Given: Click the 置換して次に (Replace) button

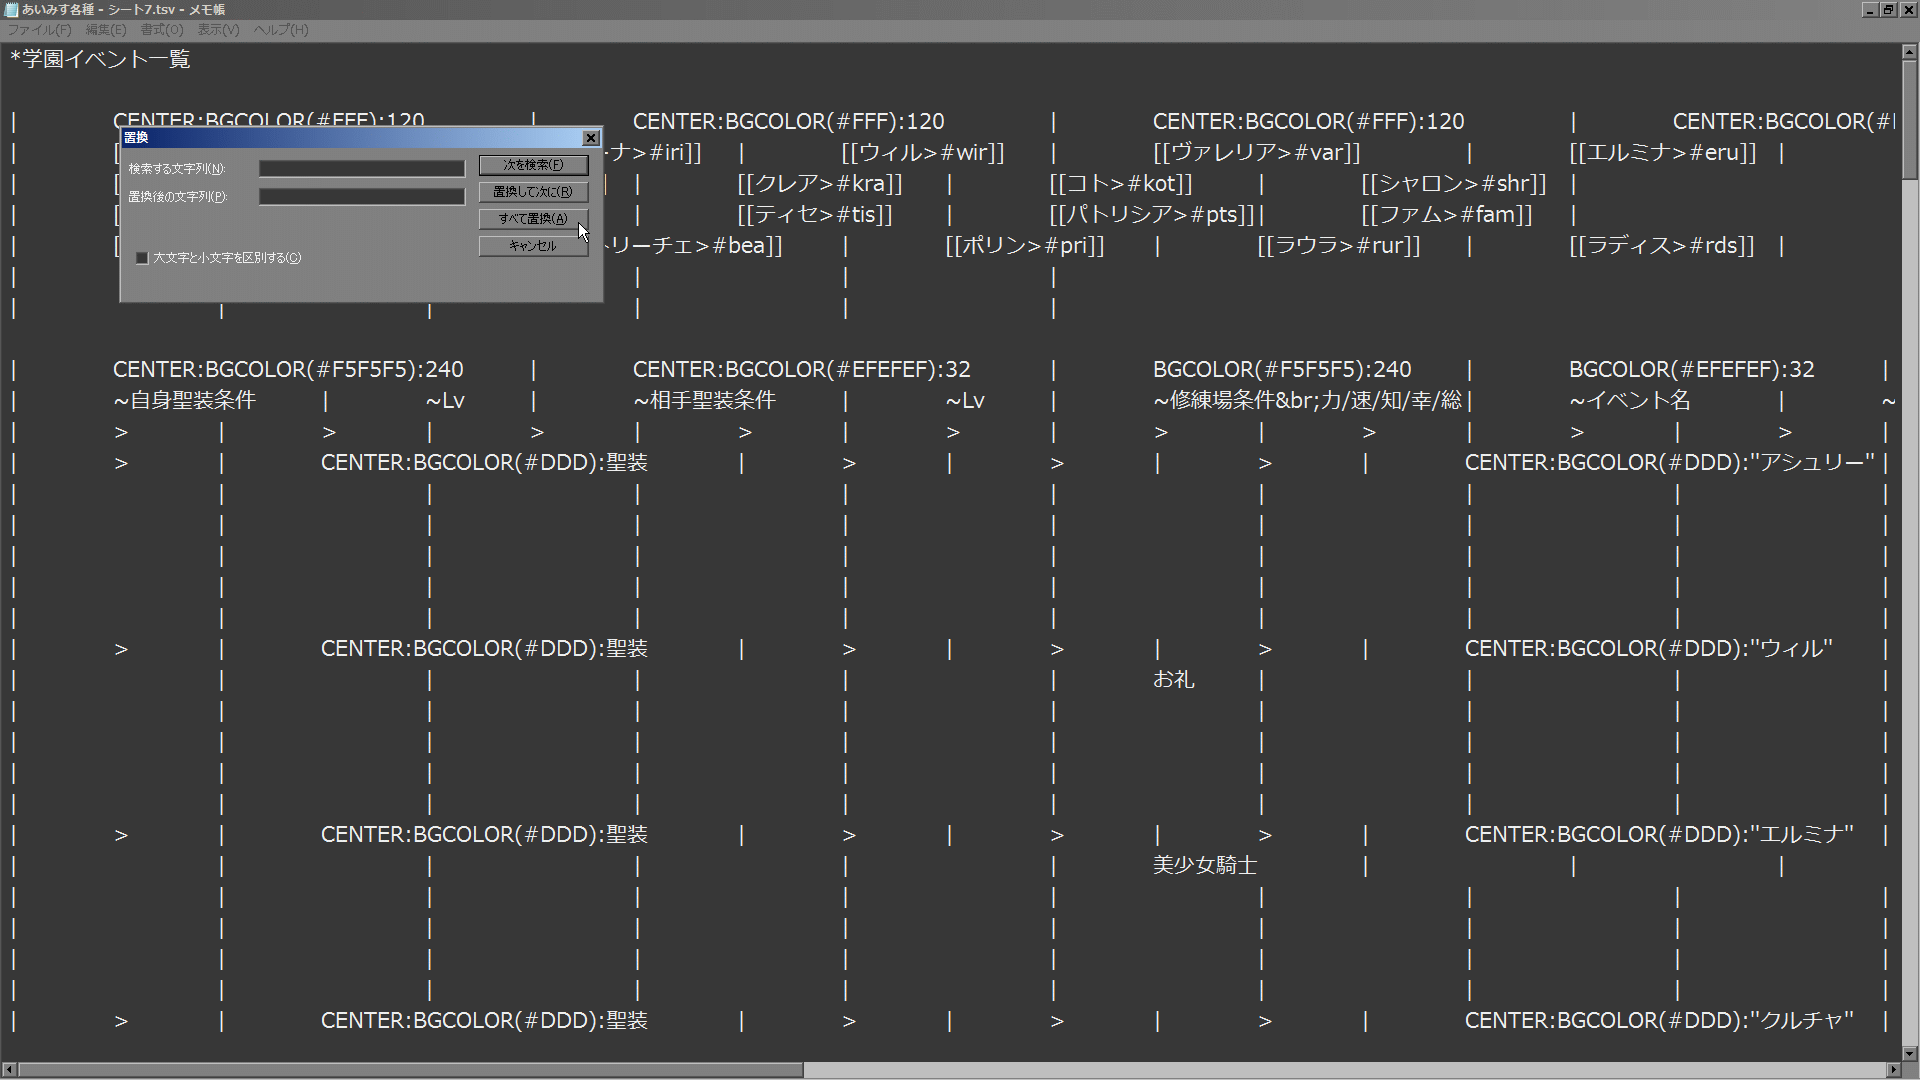Looking at the screenshot, I should (x=532, y=191).
